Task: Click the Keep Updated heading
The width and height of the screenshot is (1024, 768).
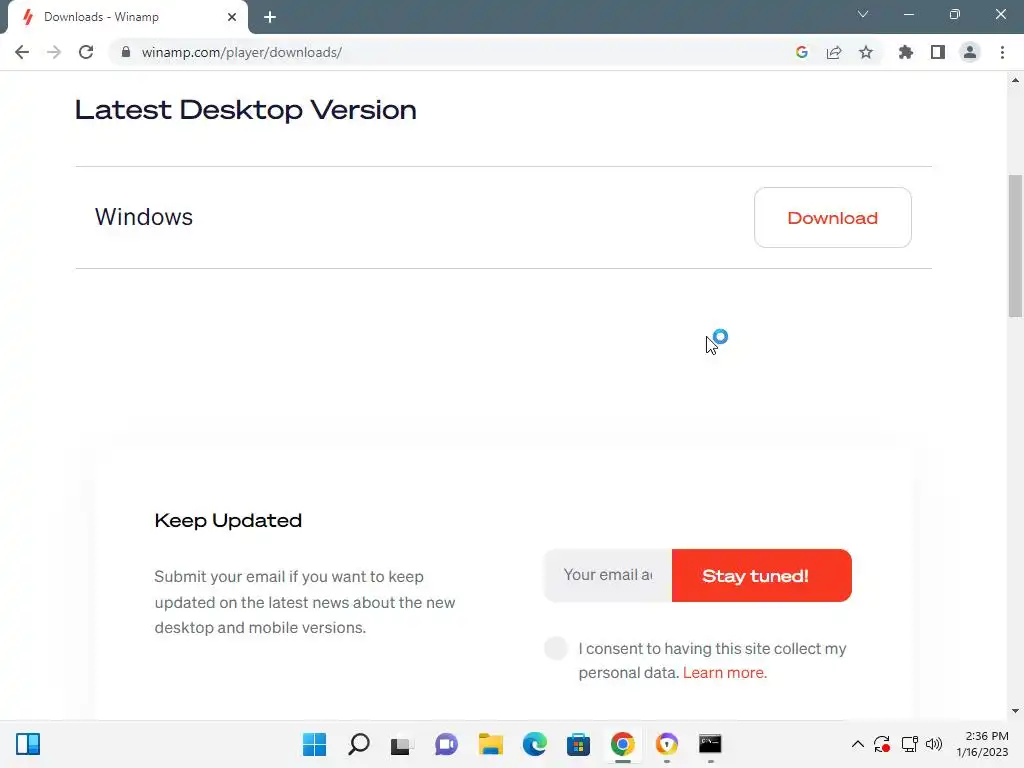Action: [x=228, y=520]
